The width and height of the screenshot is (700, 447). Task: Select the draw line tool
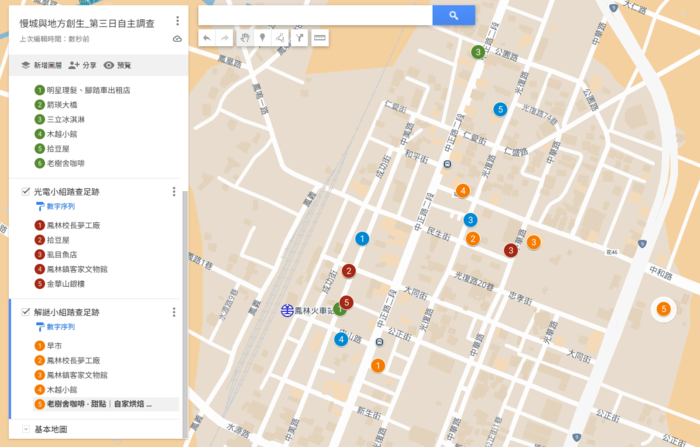281,38
